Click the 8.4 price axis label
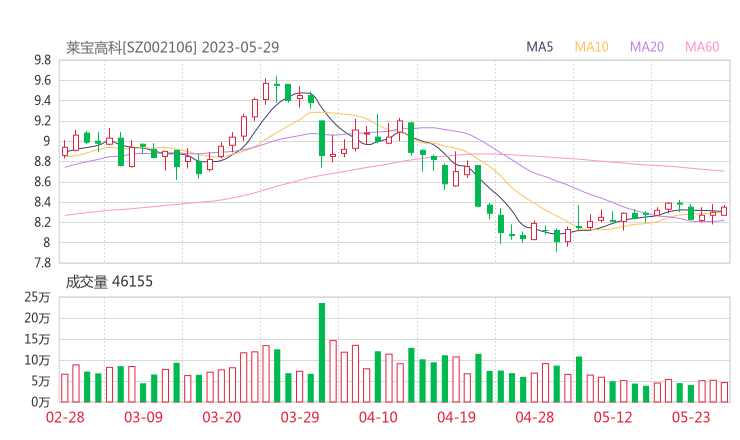This screenshot has height=440, width=740. tap(42, 202)
